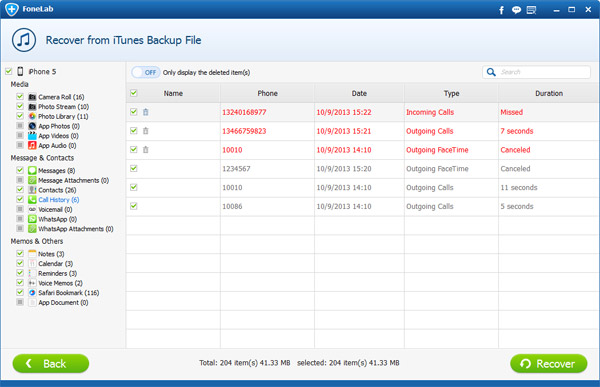Viewport: 600px width, 387px height.
Task: Select the Calendar icon
Action: [x=32, y=263]
